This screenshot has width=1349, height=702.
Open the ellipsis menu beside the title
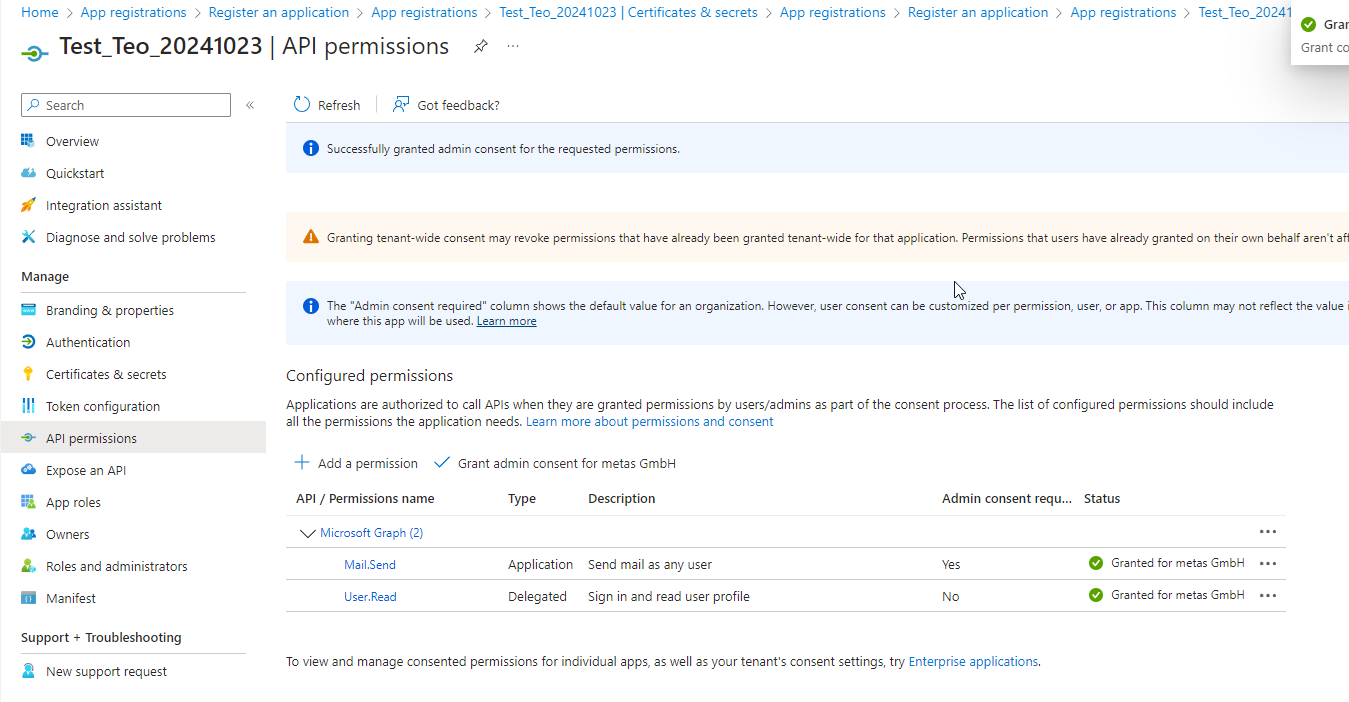(x=513, y=46)
